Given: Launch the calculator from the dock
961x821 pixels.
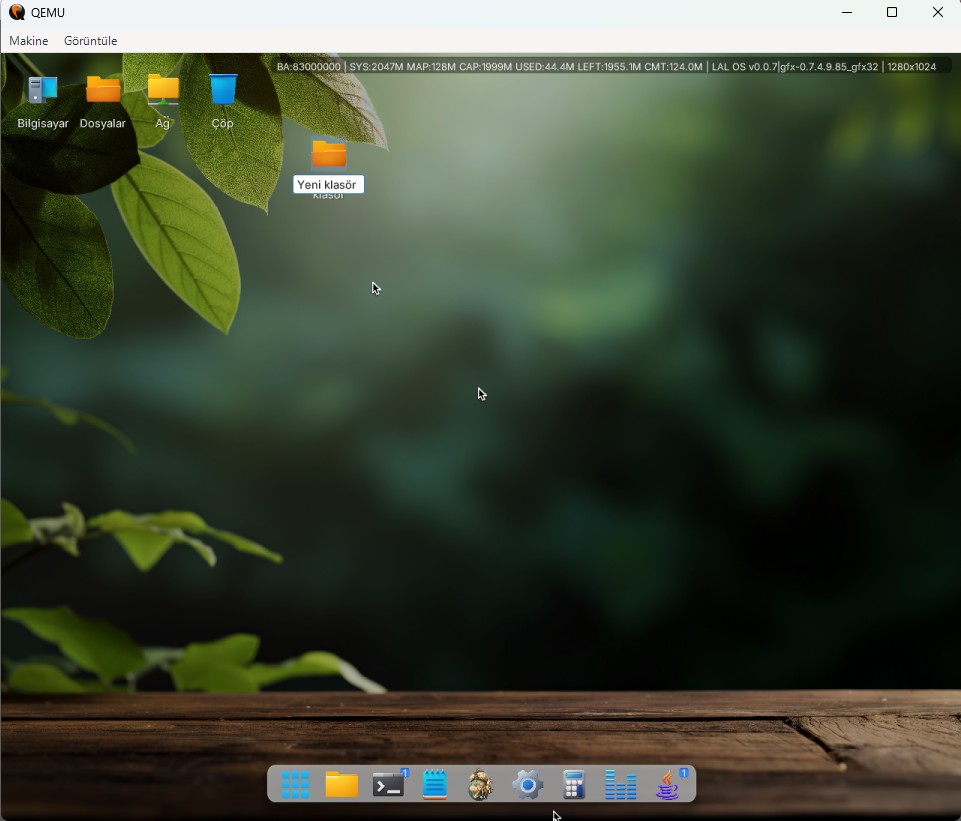Looking at the screenshot, I should point(574,784).
